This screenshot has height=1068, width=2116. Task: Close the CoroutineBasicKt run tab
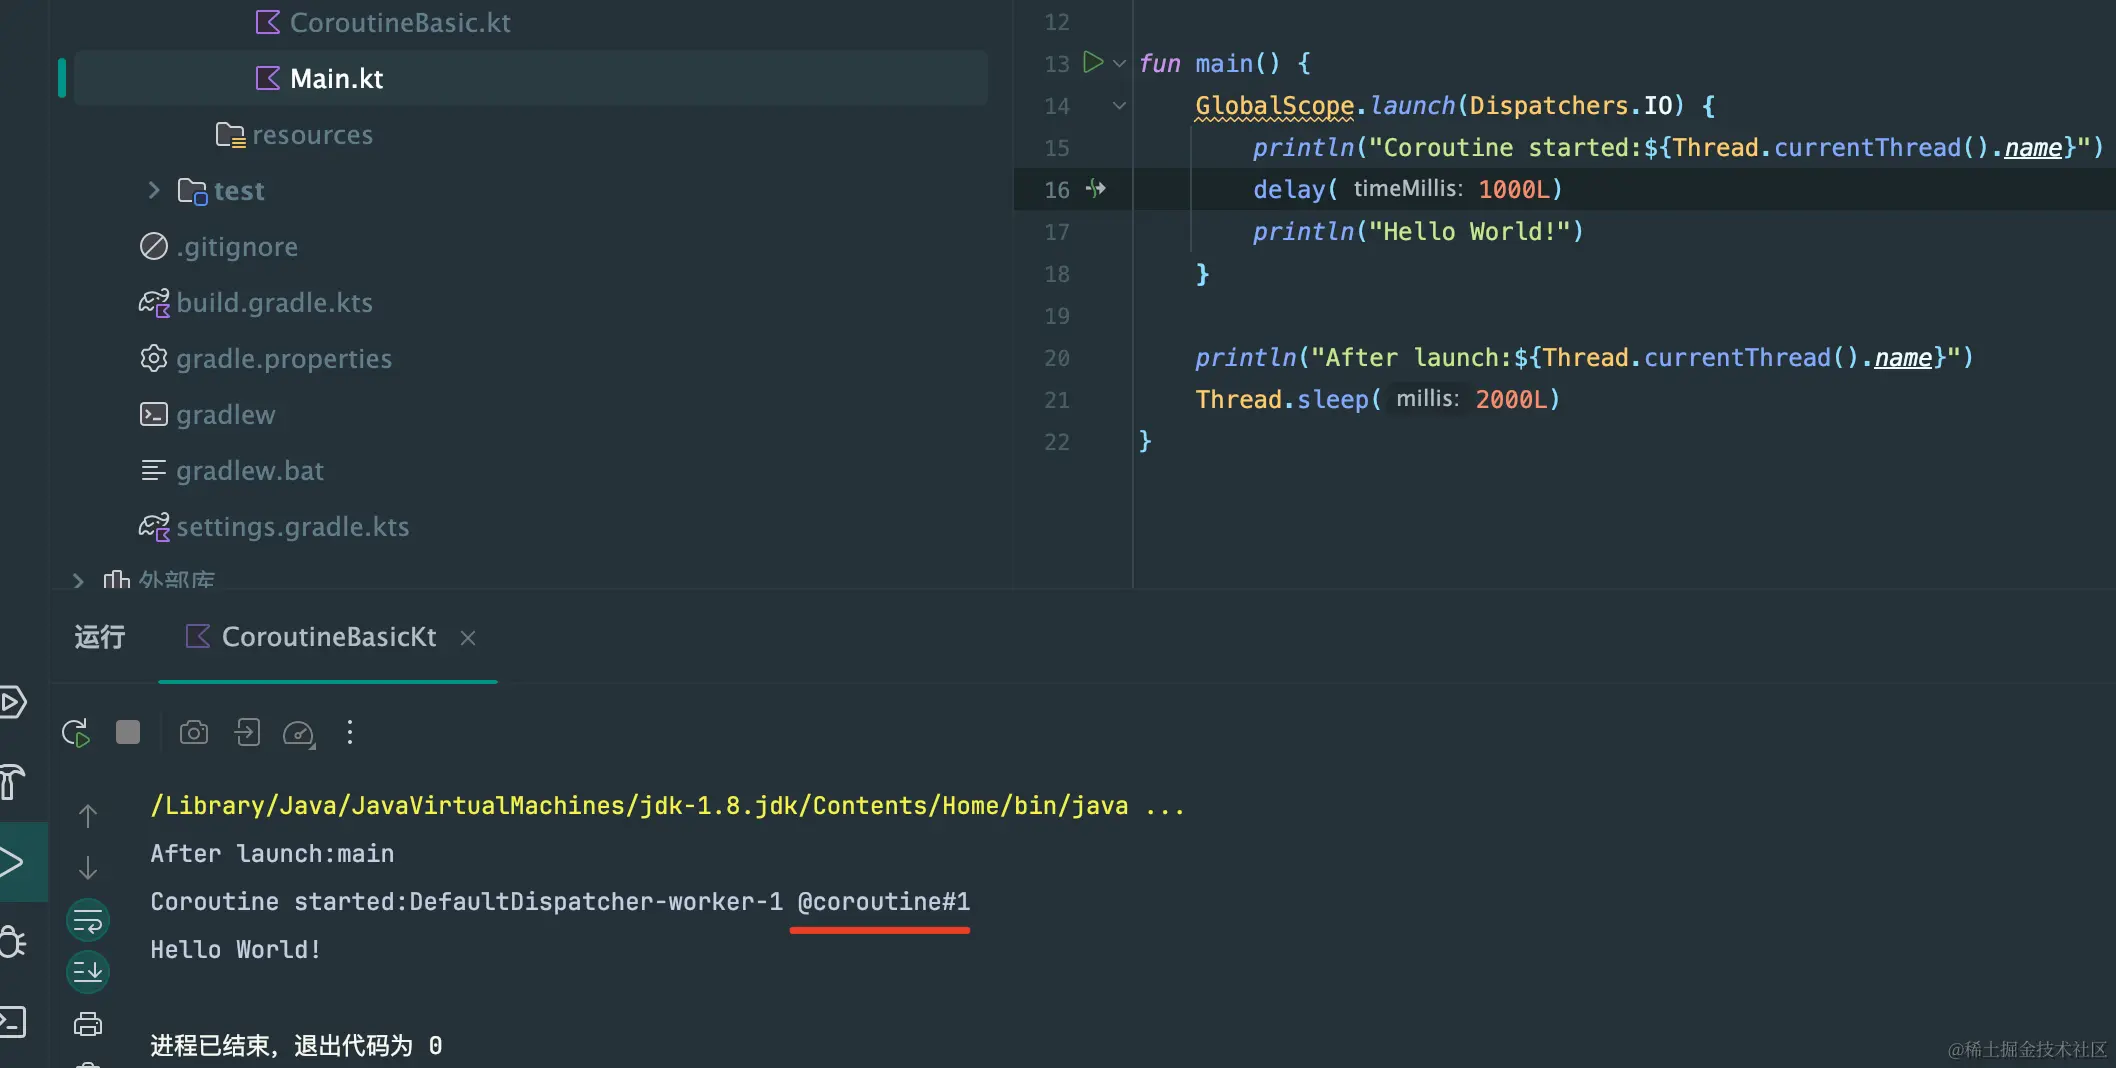[x=468, y=638]
